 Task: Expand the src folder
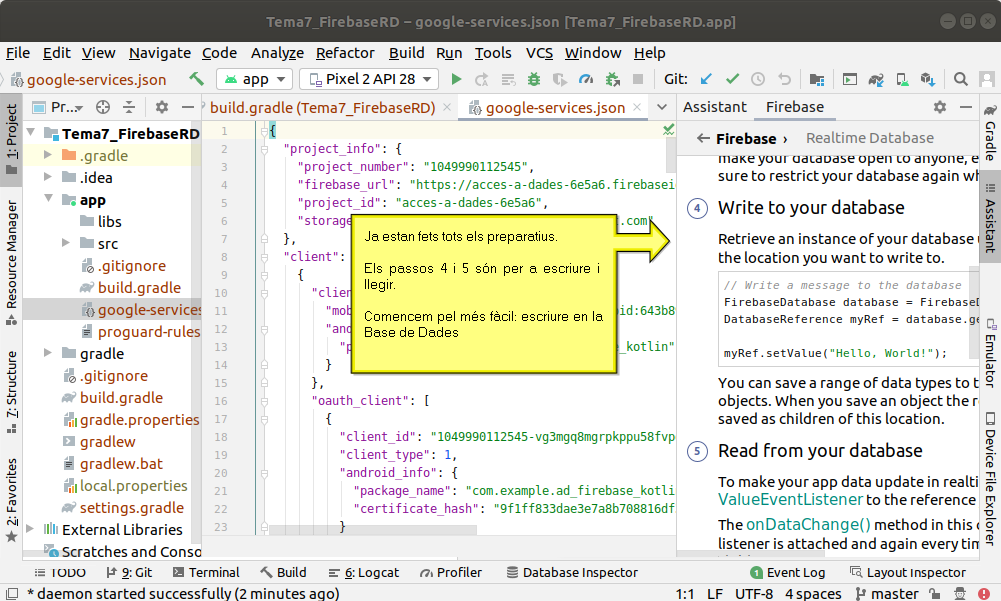[x=66, y=243]
